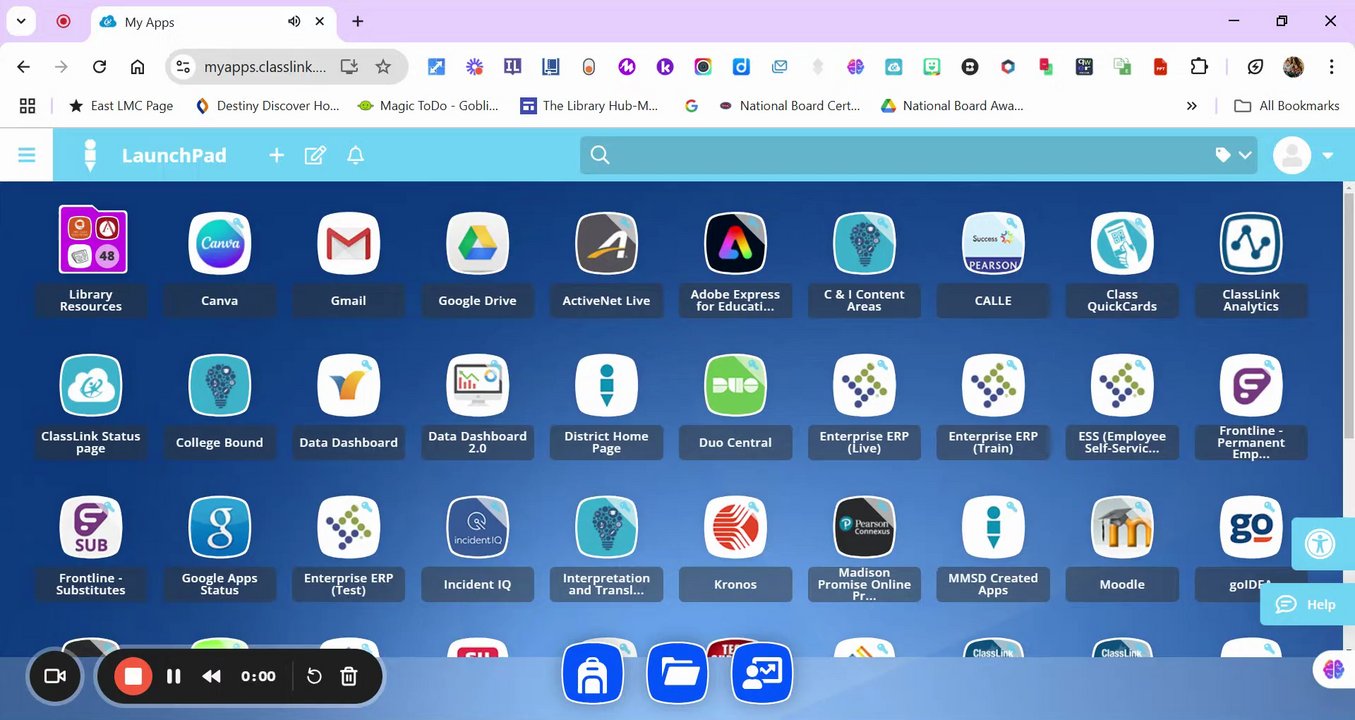Open Destiny Discover bookmark

coord(267,105)
